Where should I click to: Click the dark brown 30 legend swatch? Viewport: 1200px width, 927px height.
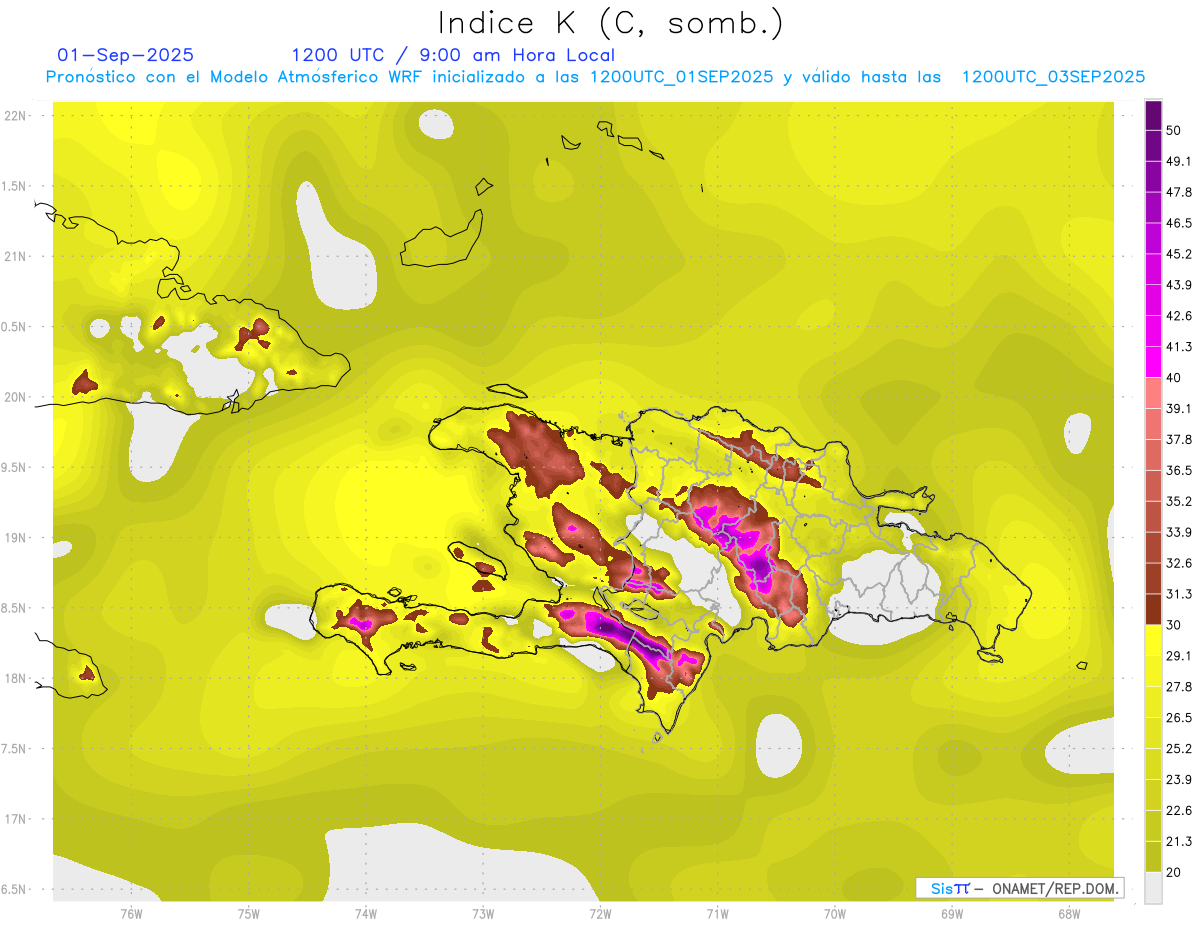[x=1153, y=609]
